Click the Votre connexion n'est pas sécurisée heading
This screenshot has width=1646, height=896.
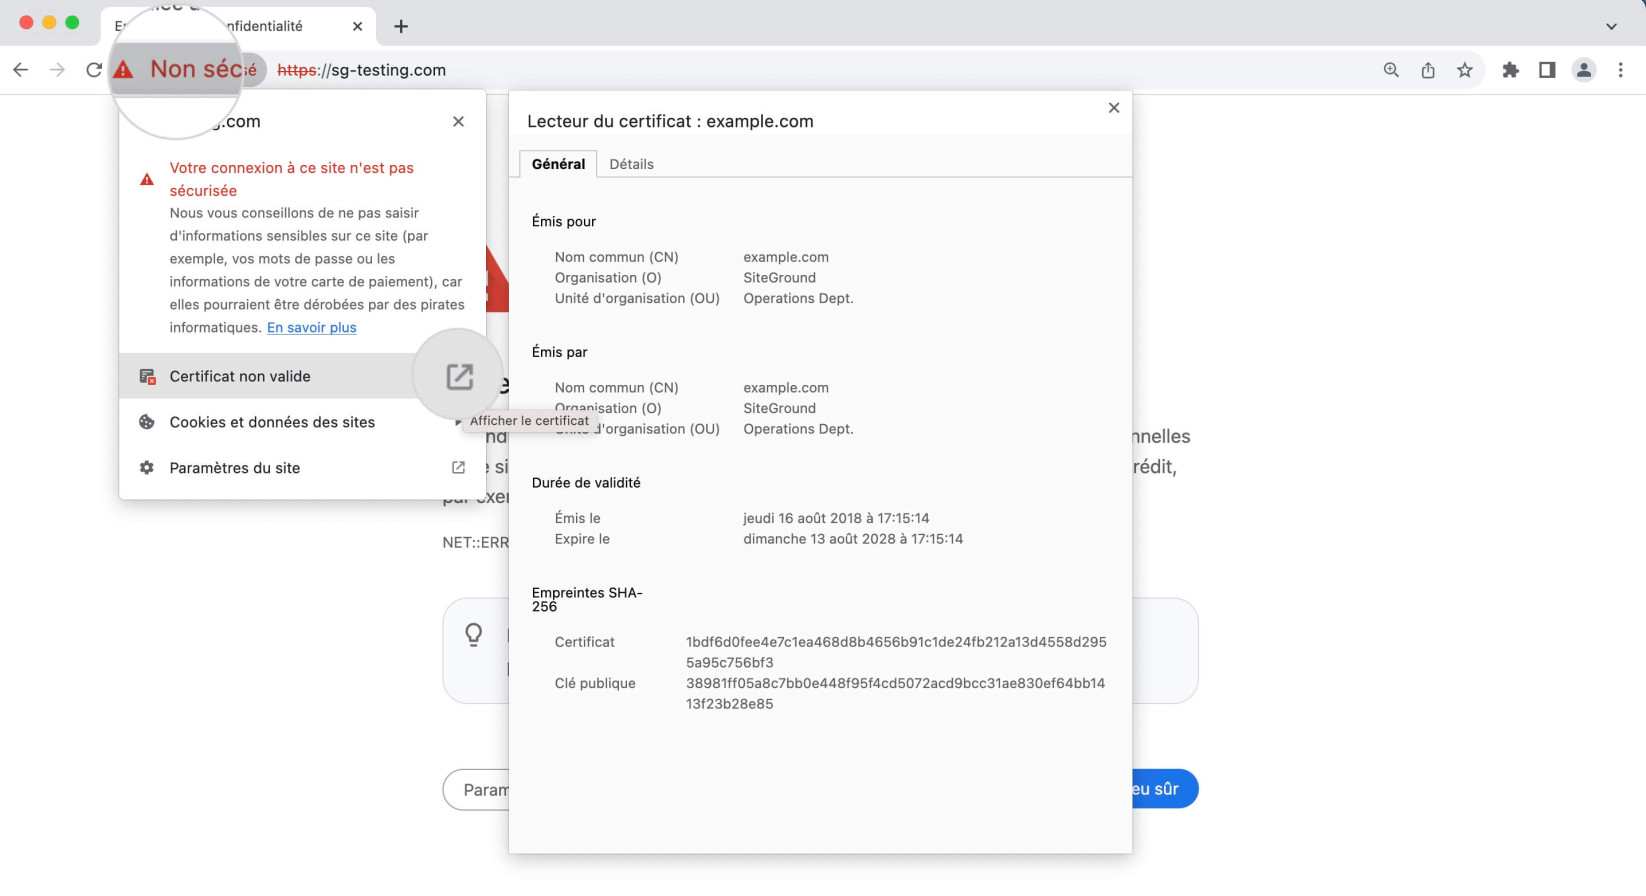[291, 179]
